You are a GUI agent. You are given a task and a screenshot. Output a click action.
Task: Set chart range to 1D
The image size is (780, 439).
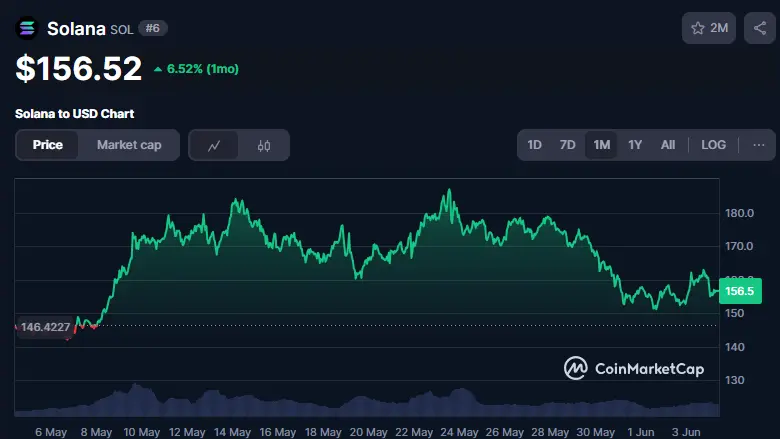click(534, 145)
